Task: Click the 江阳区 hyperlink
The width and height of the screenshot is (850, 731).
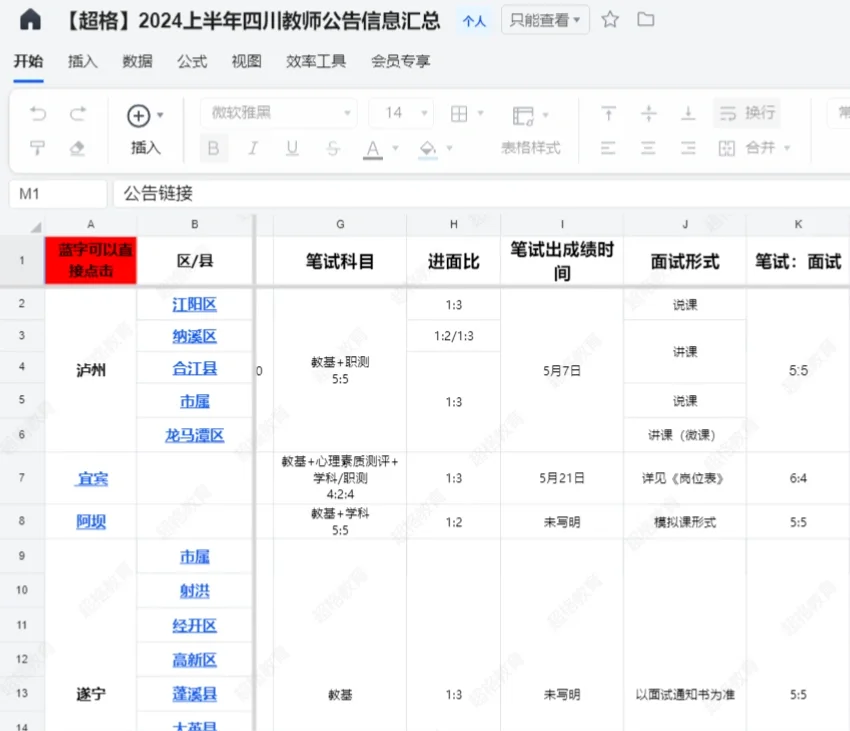Action: point(194,303)
